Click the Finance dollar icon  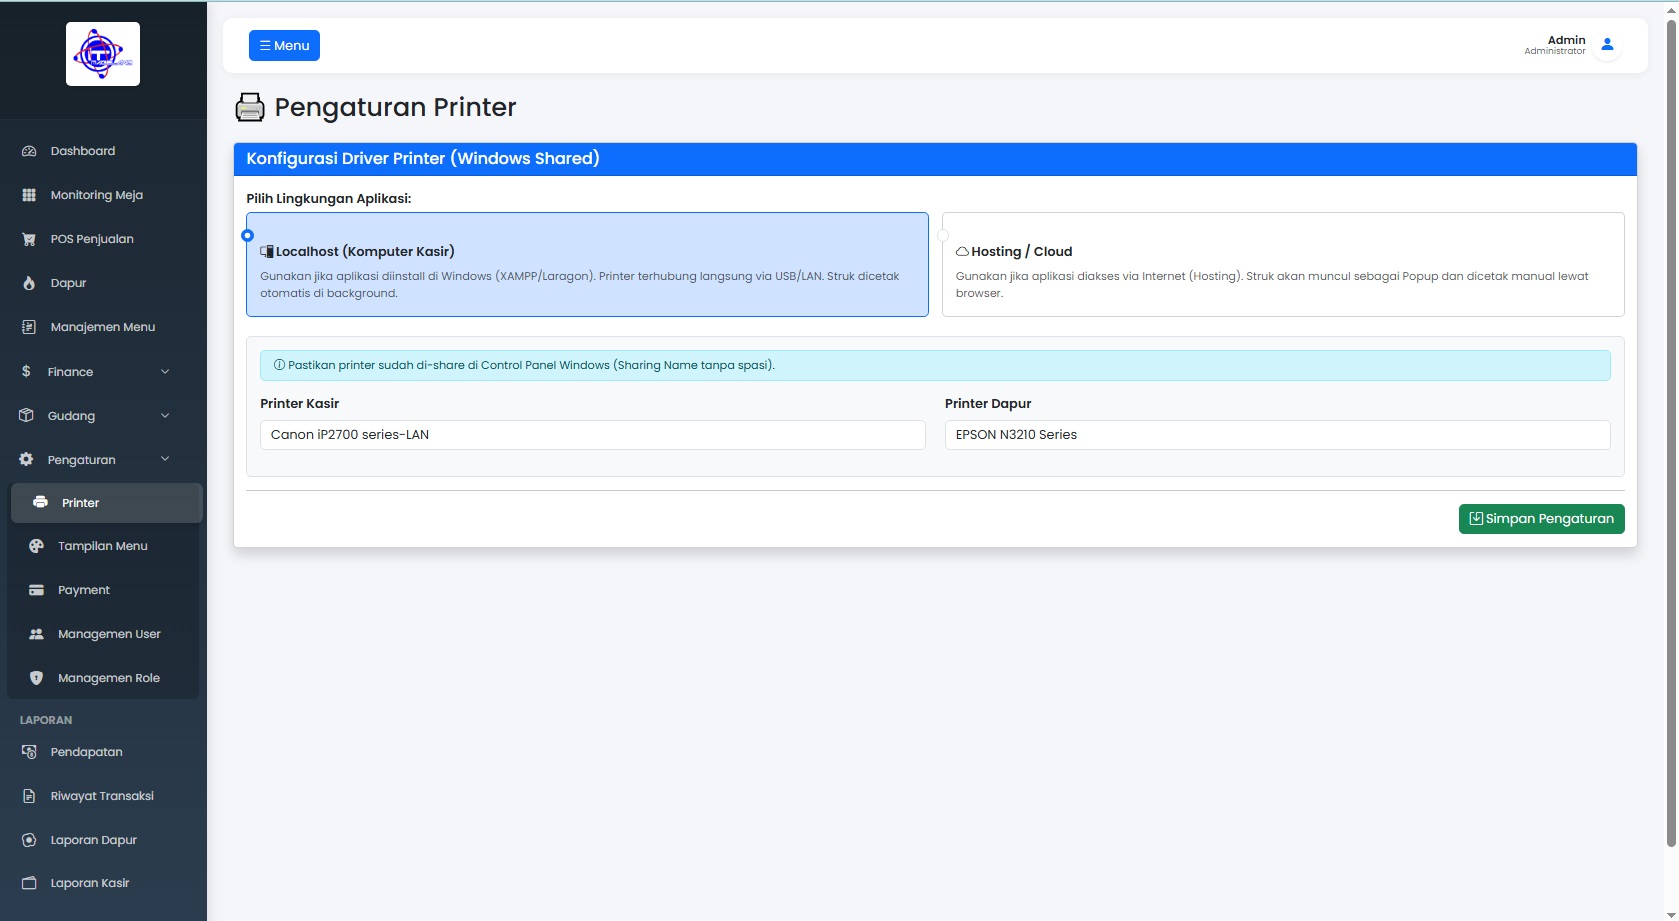26,371
